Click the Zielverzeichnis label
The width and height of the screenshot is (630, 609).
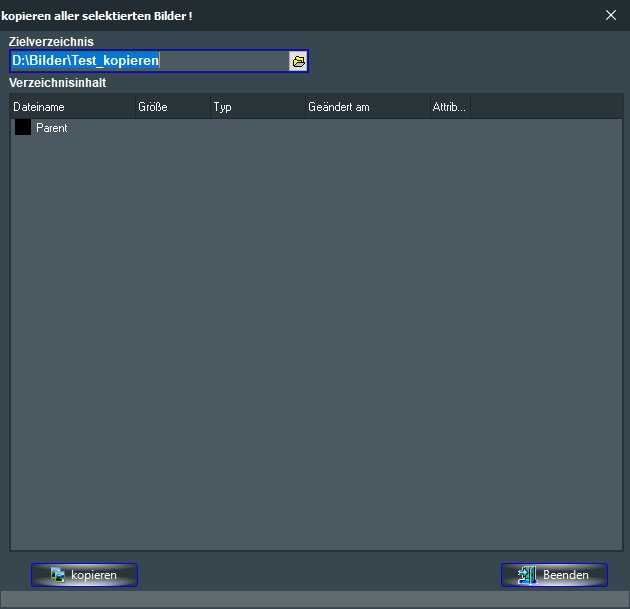(x=51, y=42)
